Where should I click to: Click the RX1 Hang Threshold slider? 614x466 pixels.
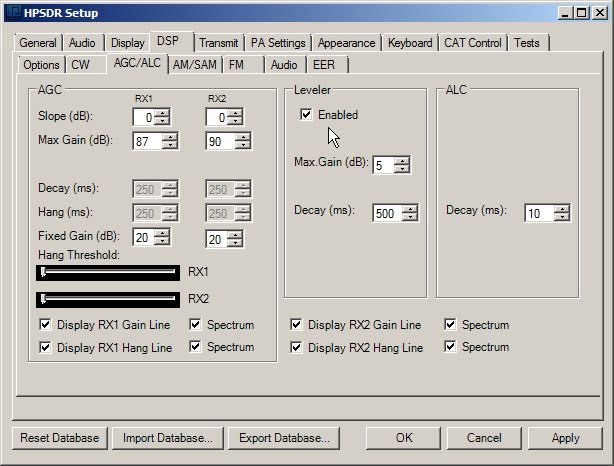click(108, 273)
